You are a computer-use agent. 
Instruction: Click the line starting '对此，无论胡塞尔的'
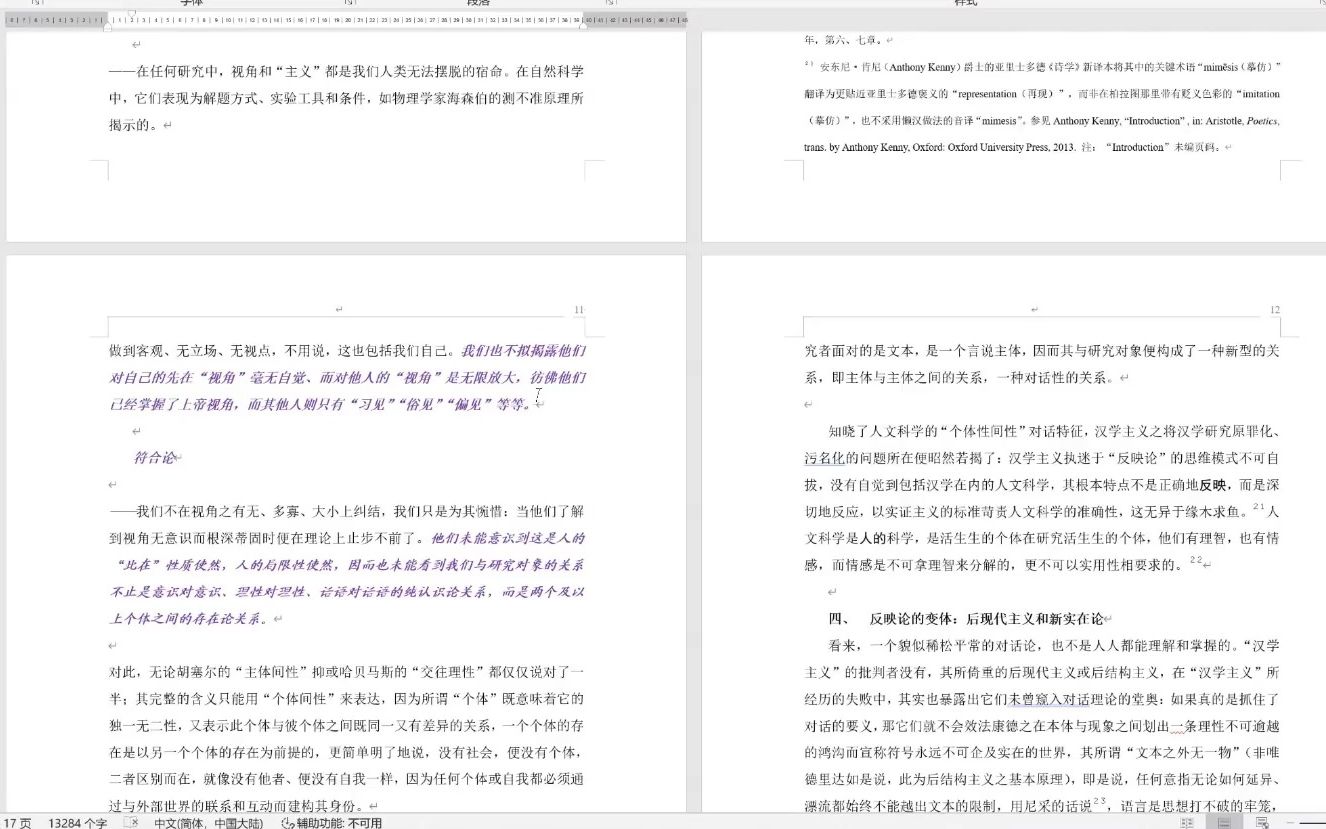coord(346,672)
